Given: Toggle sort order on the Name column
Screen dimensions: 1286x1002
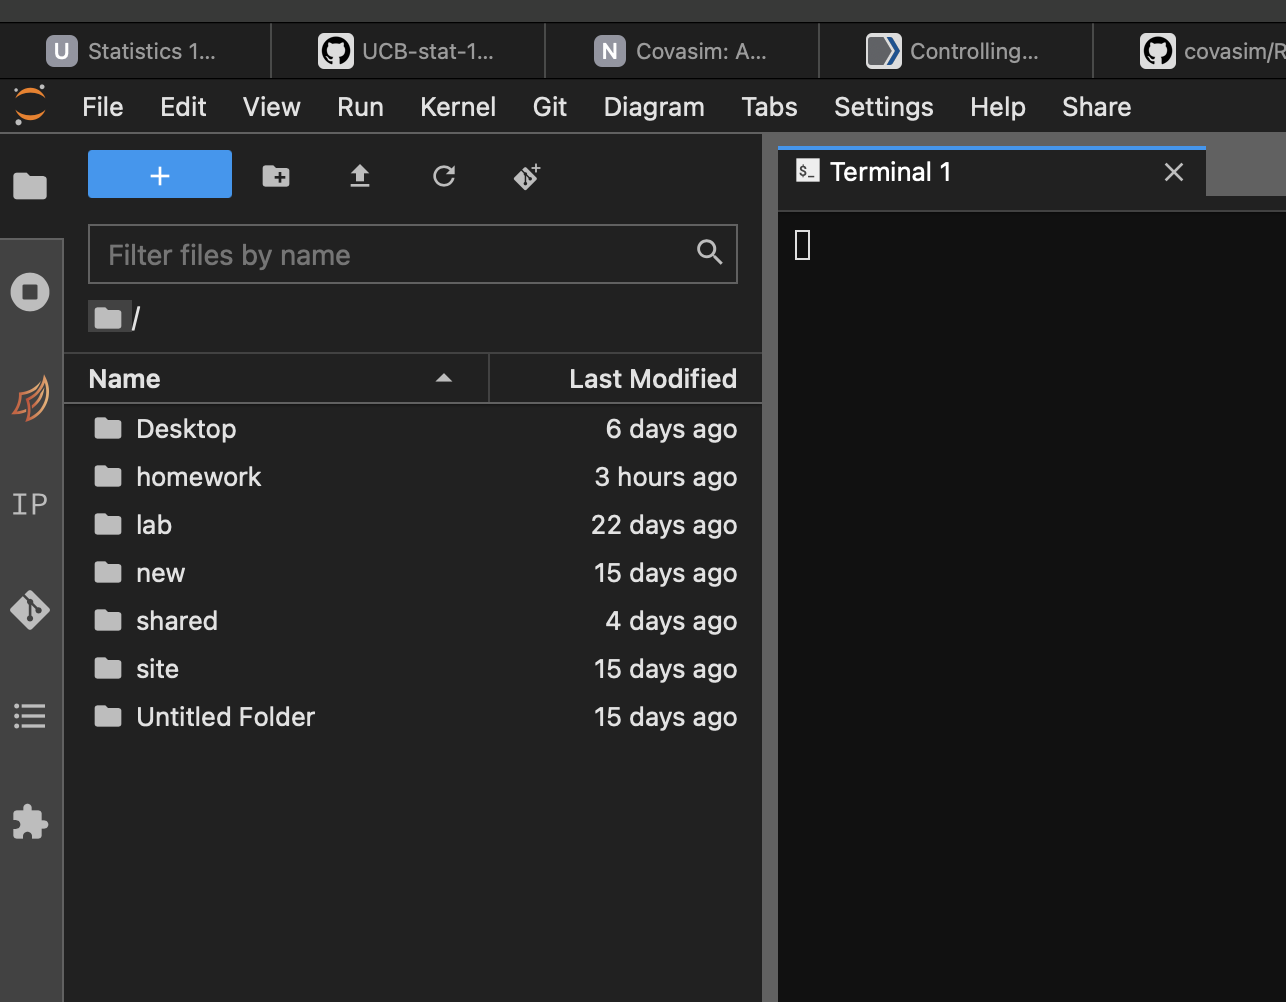Looking at the screenshot, I should tap(124, 378).
